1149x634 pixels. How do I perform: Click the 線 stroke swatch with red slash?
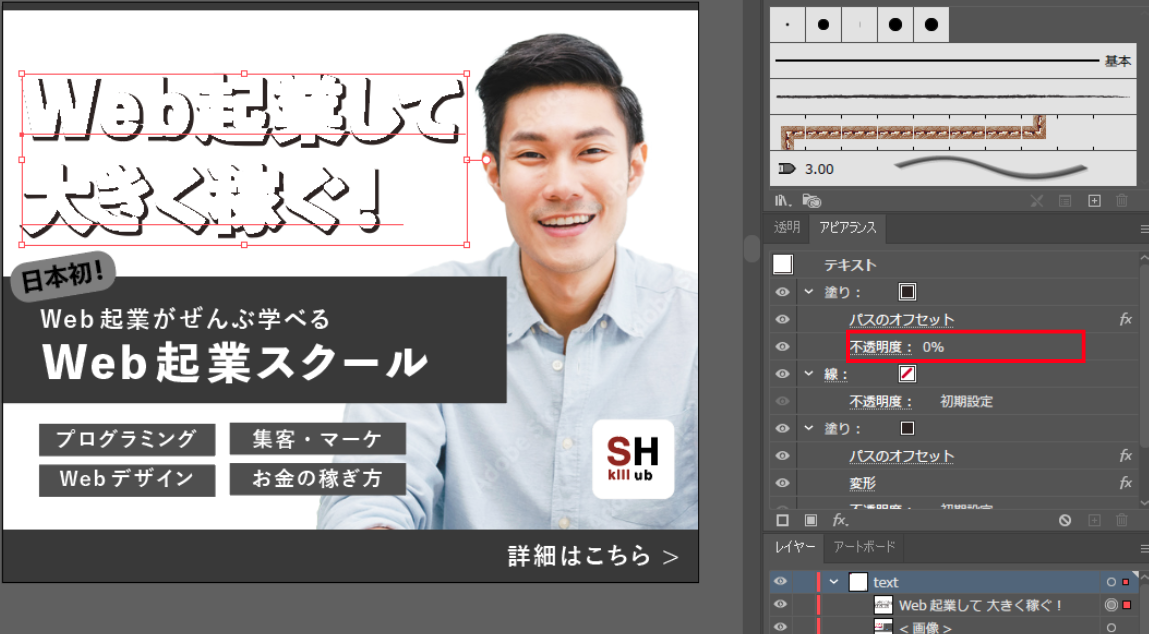(x=907, y=373)
